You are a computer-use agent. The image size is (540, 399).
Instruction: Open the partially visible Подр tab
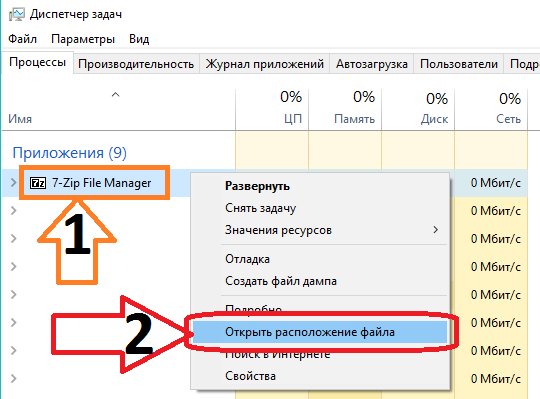[x=523, y=64]
